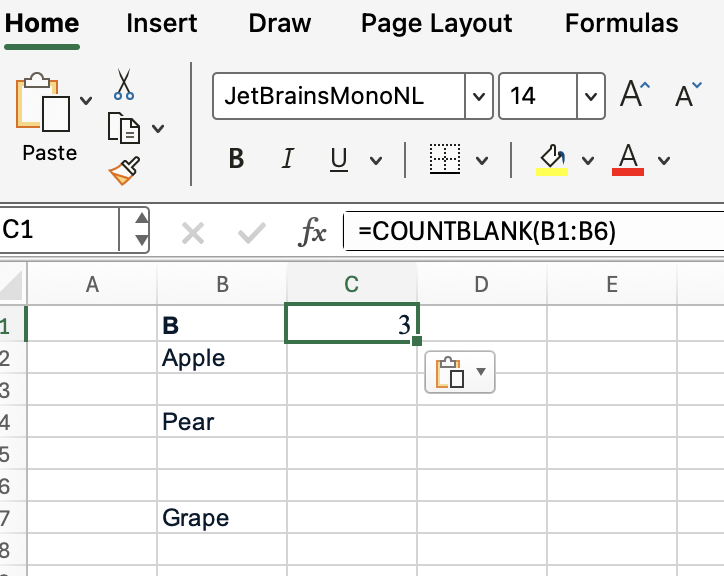The width and height of the screenshot is (724, 576).
Task: Open the Formulas tab
Action: 621,23
